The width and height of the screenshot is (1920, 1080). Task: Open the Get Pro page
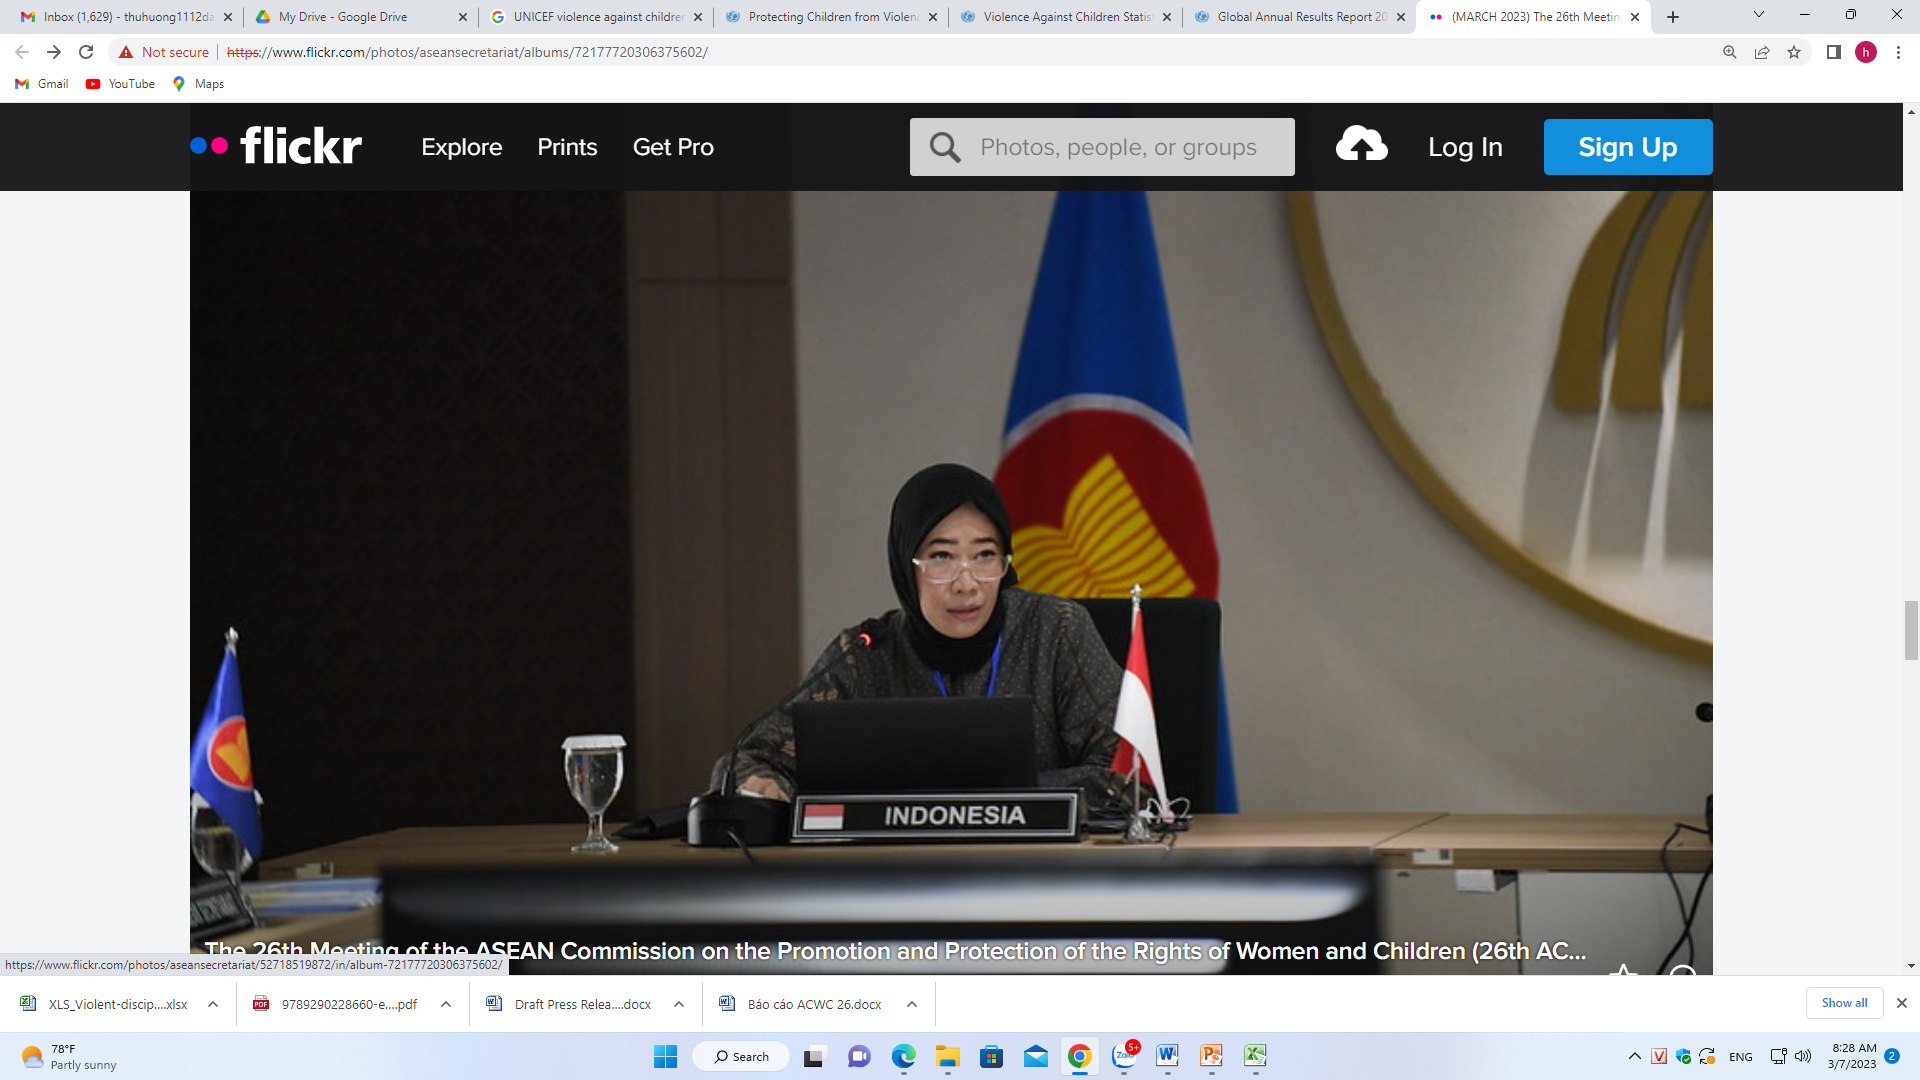click(673, 147)
